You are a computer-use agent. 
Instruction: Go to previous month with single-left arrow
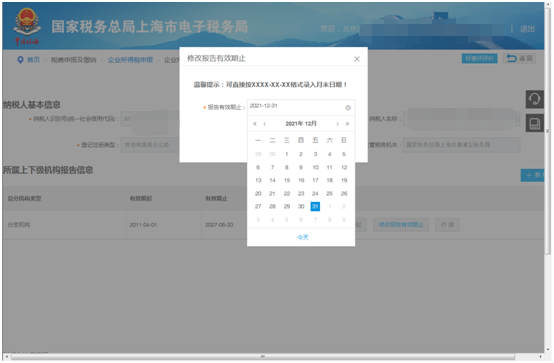click(x=265, y=124)
